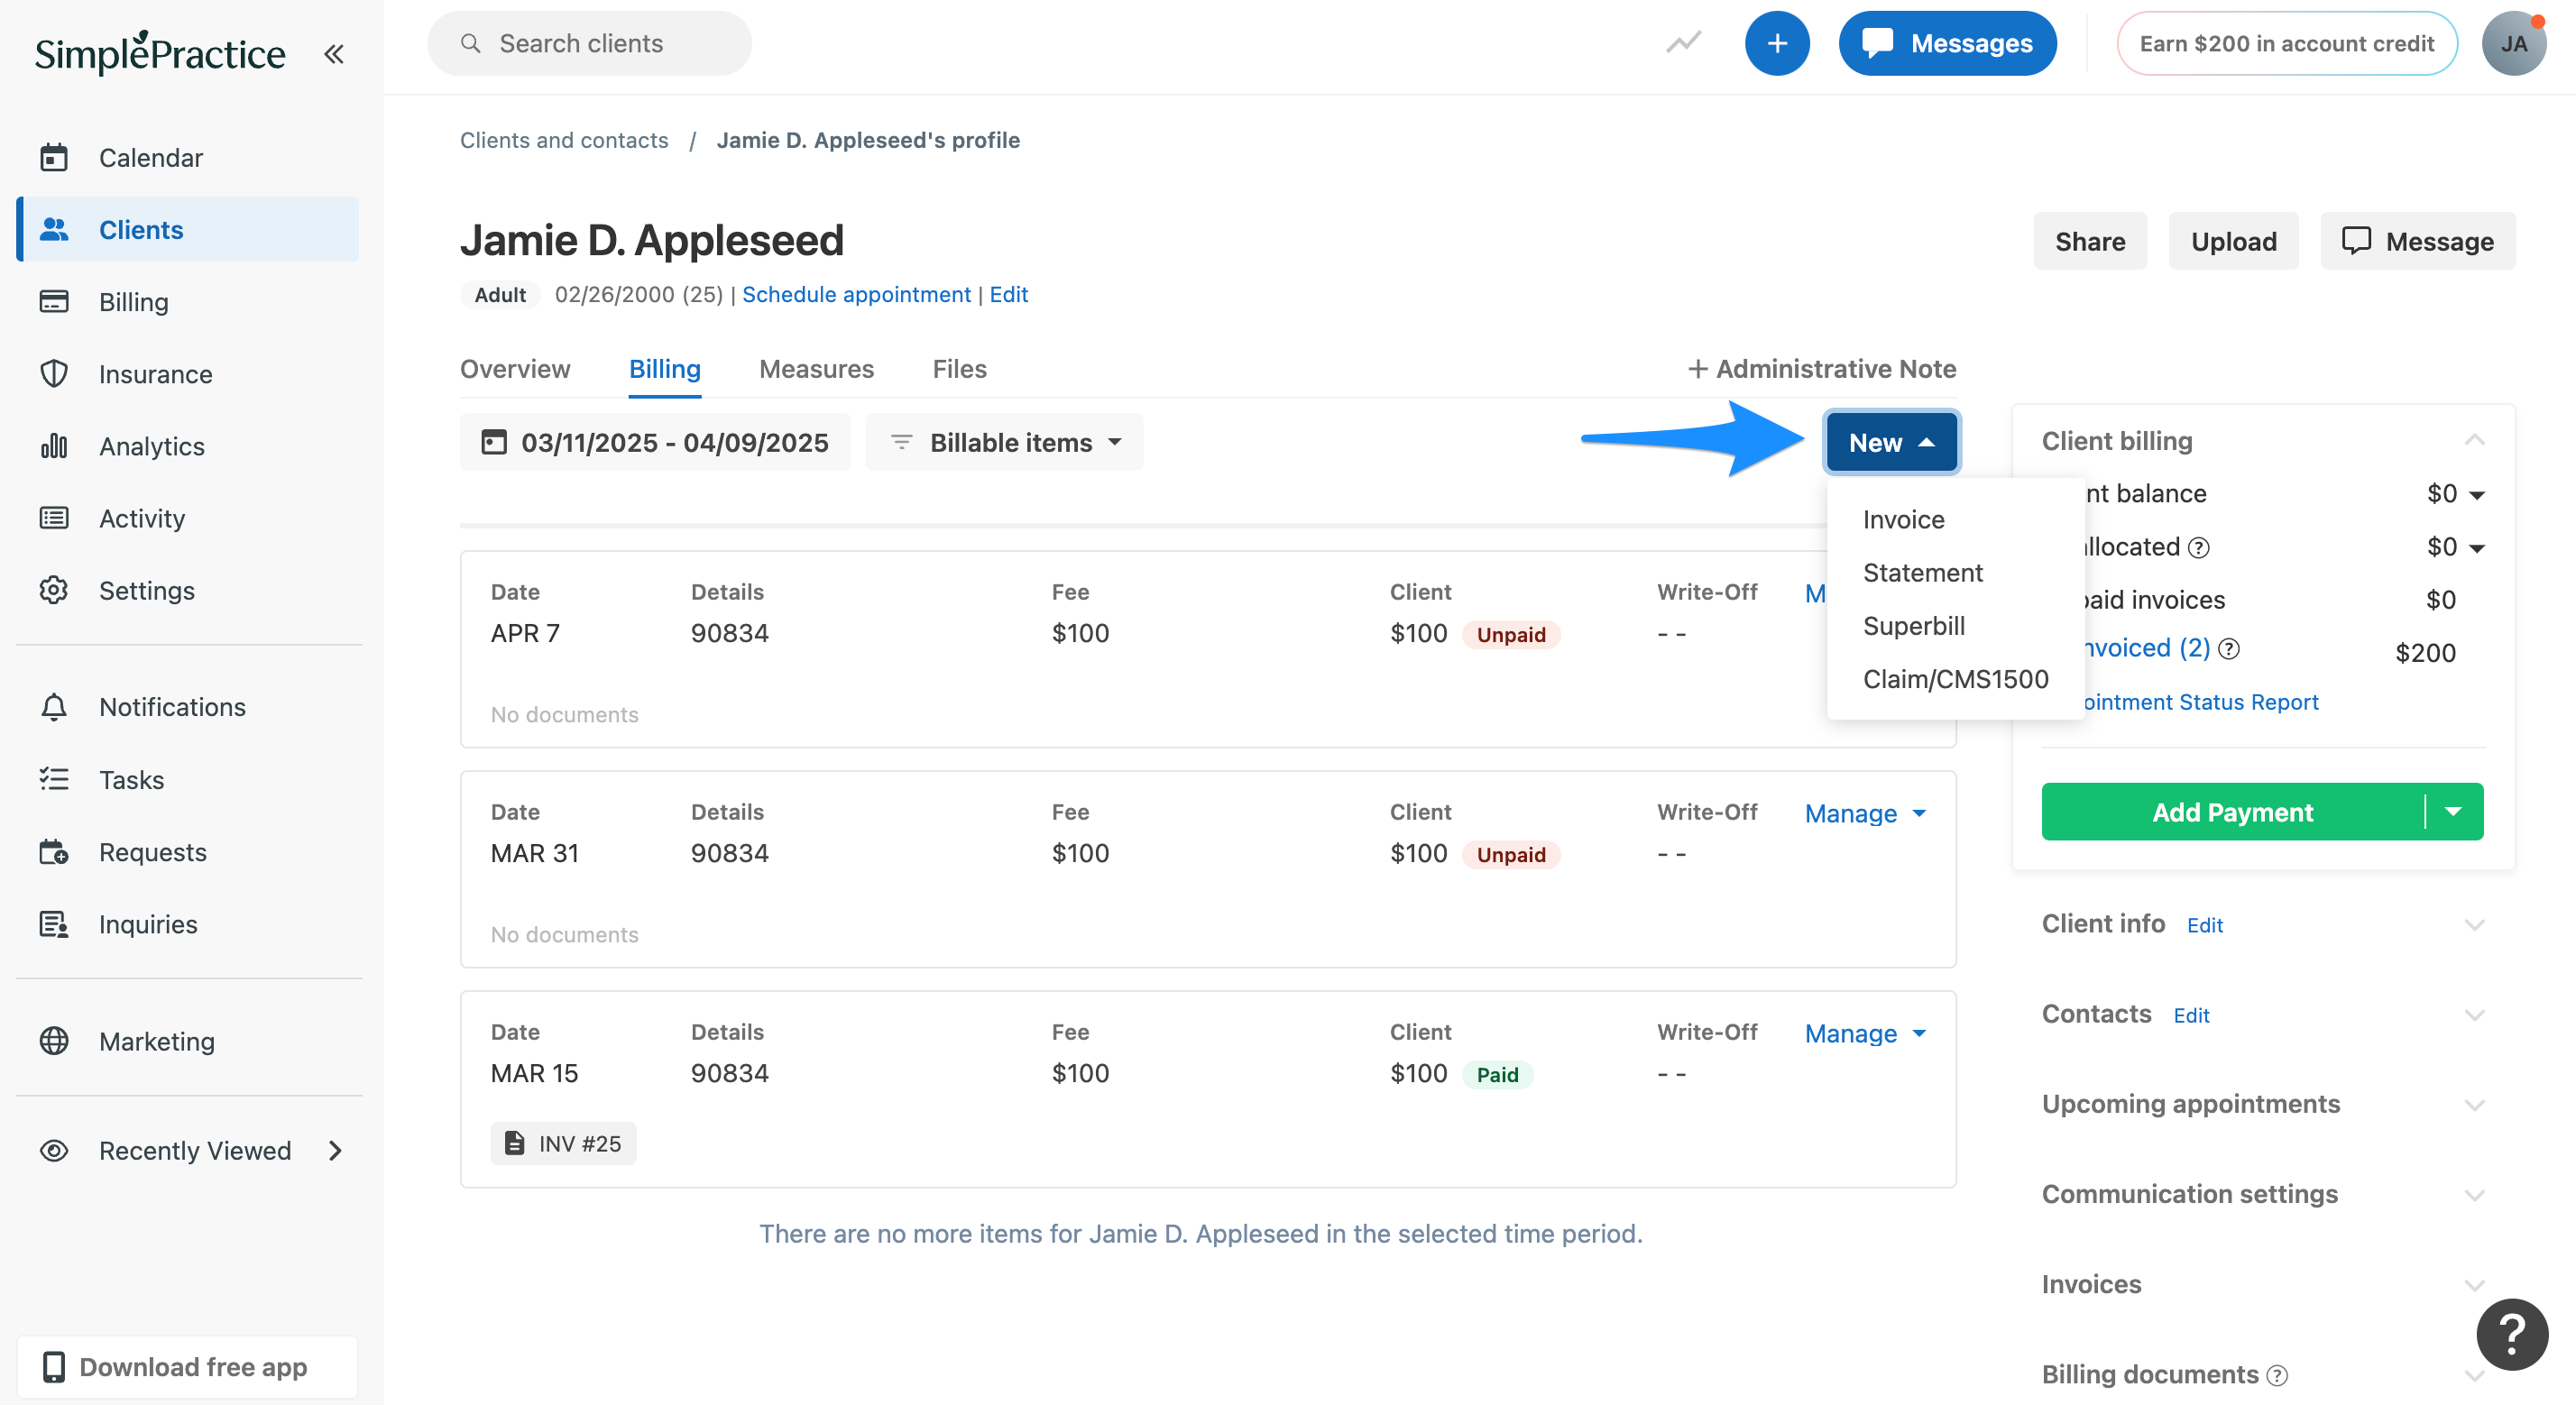
Task: Click Edit link beside Client info
Action: point(2205,925)
